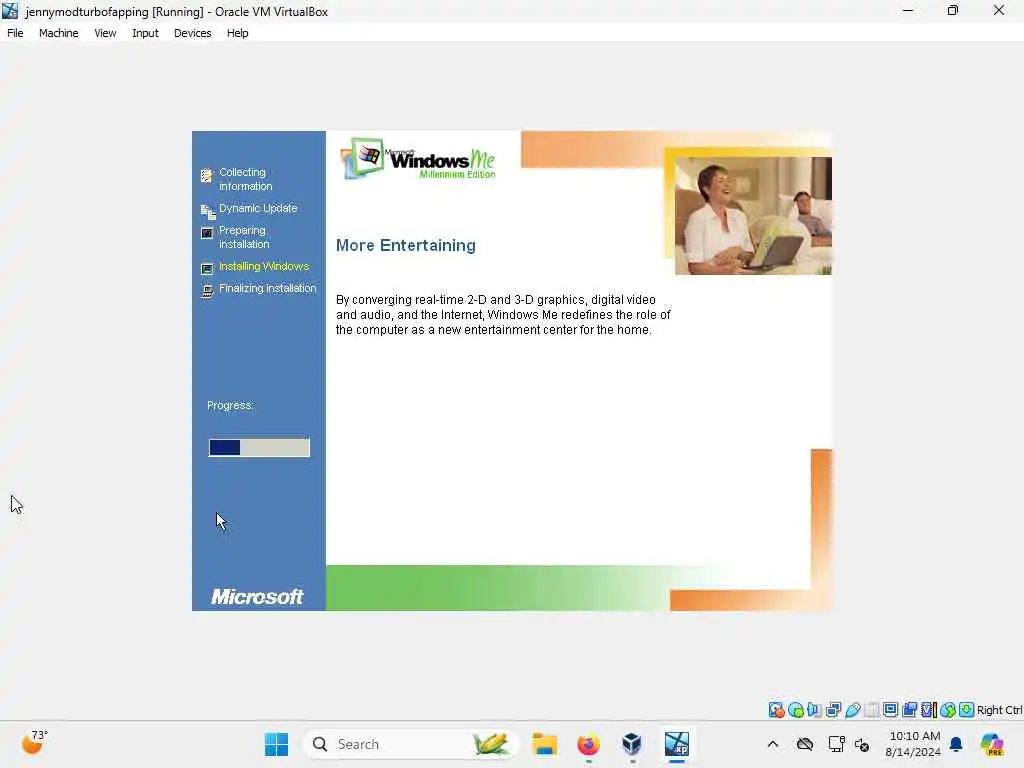This screenshot has width=1024, height=768.
Task: Click the Progress label
Action: 231,406
